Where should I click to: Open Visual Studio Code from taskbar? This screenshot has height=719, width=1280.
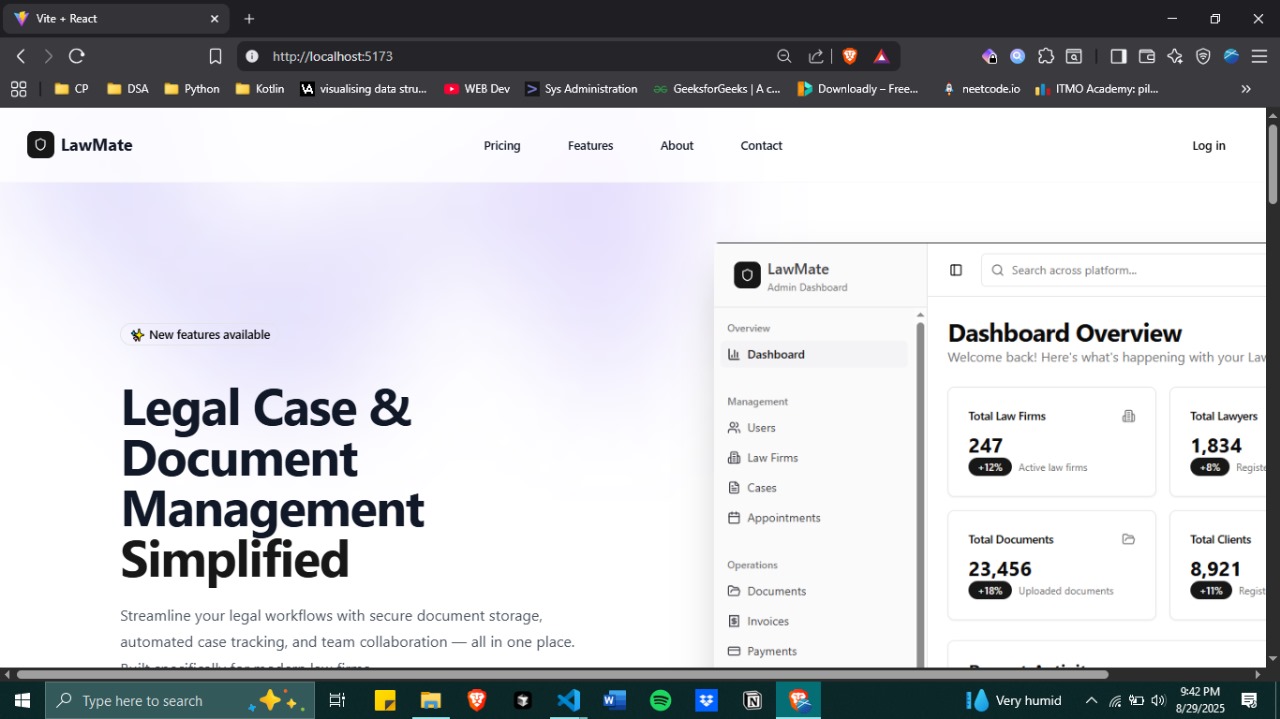[568, 700]
